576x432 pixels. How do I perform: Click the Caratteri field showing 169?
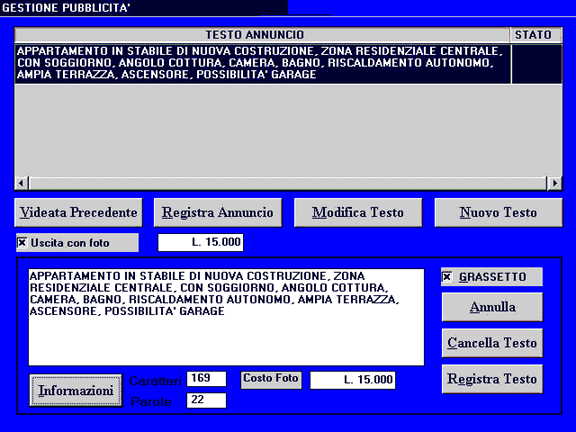coord(206,379)
